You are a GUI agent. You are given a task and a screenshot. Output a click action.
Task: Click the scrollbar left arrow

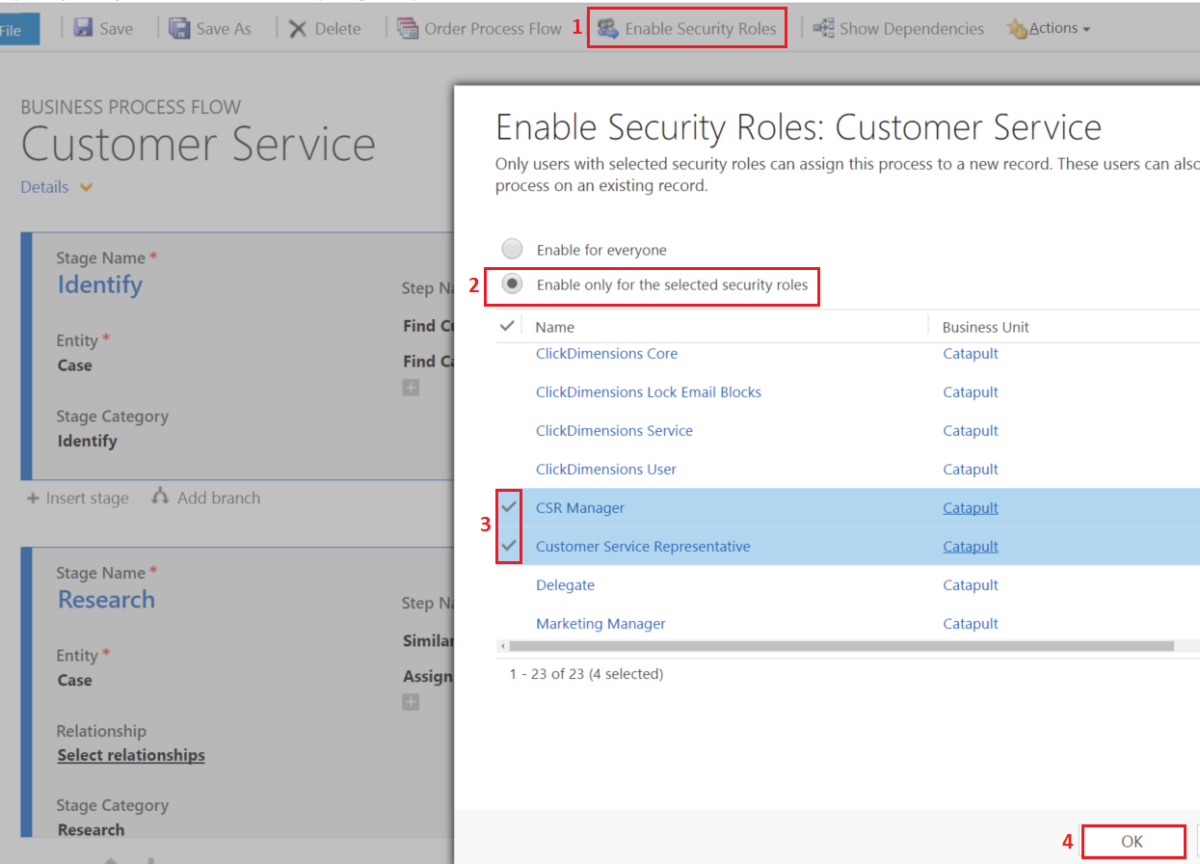[502, 646]
